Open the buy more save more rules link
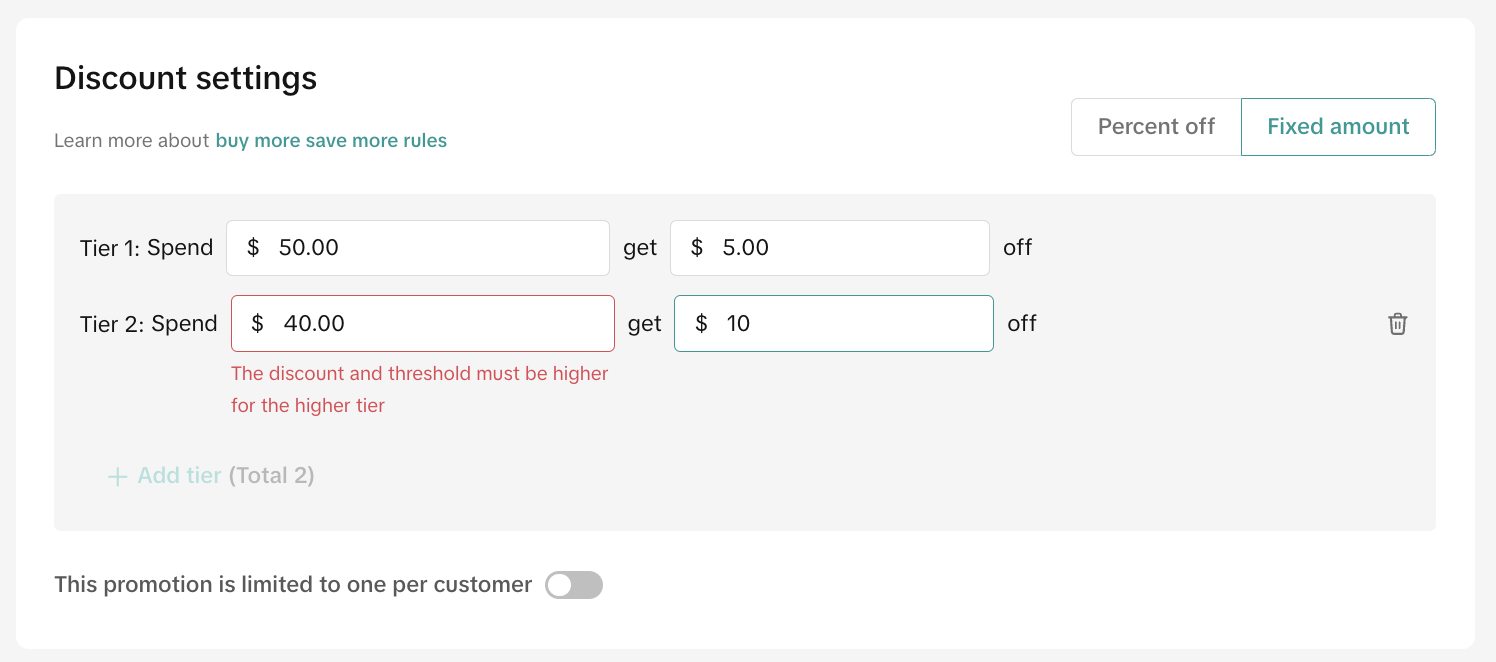1496x662 pixels. pos(331,141)
